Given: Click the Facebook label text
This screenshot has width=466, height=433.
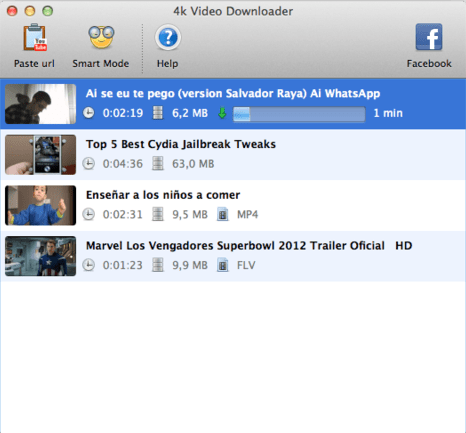Looking at the screenshot, I should 429,63.
